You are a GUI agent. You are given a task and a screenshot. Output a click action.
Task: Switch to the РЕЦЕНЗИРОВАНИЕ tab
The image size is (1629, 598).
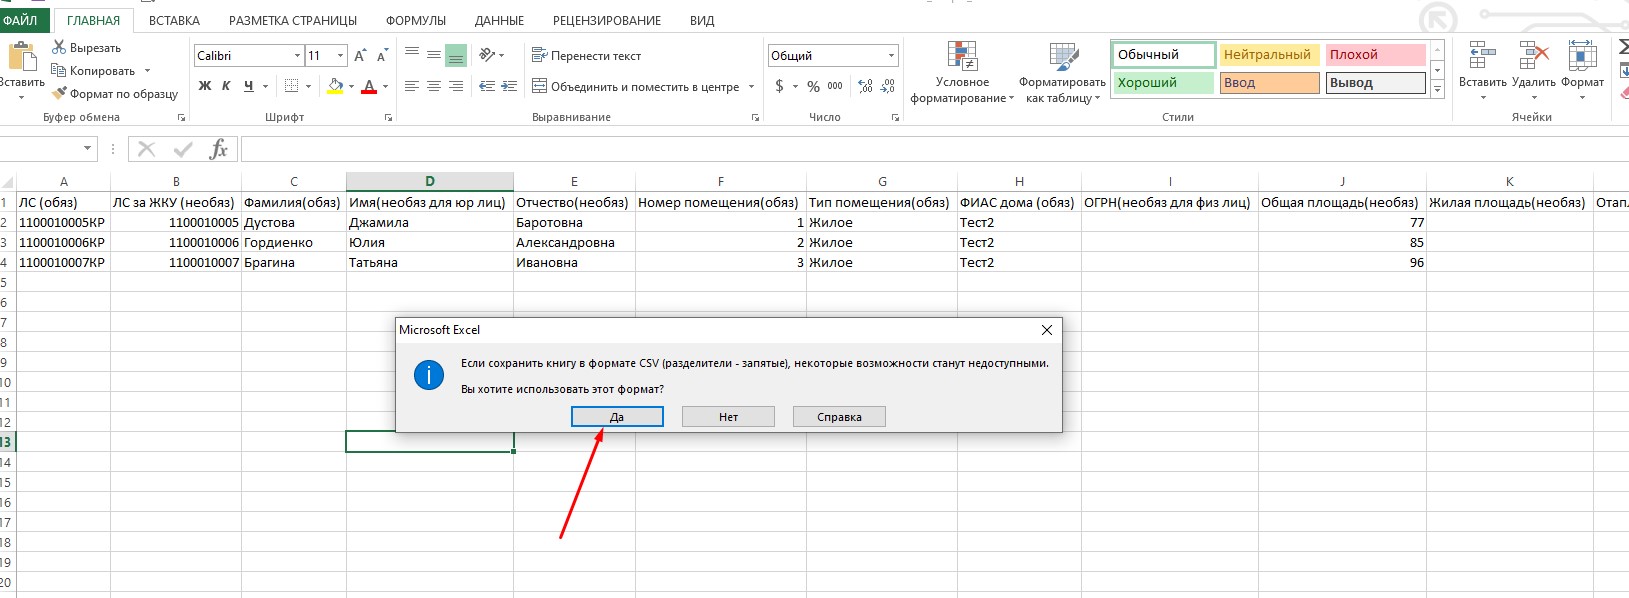pyautogui.click(x=607, y=20)
